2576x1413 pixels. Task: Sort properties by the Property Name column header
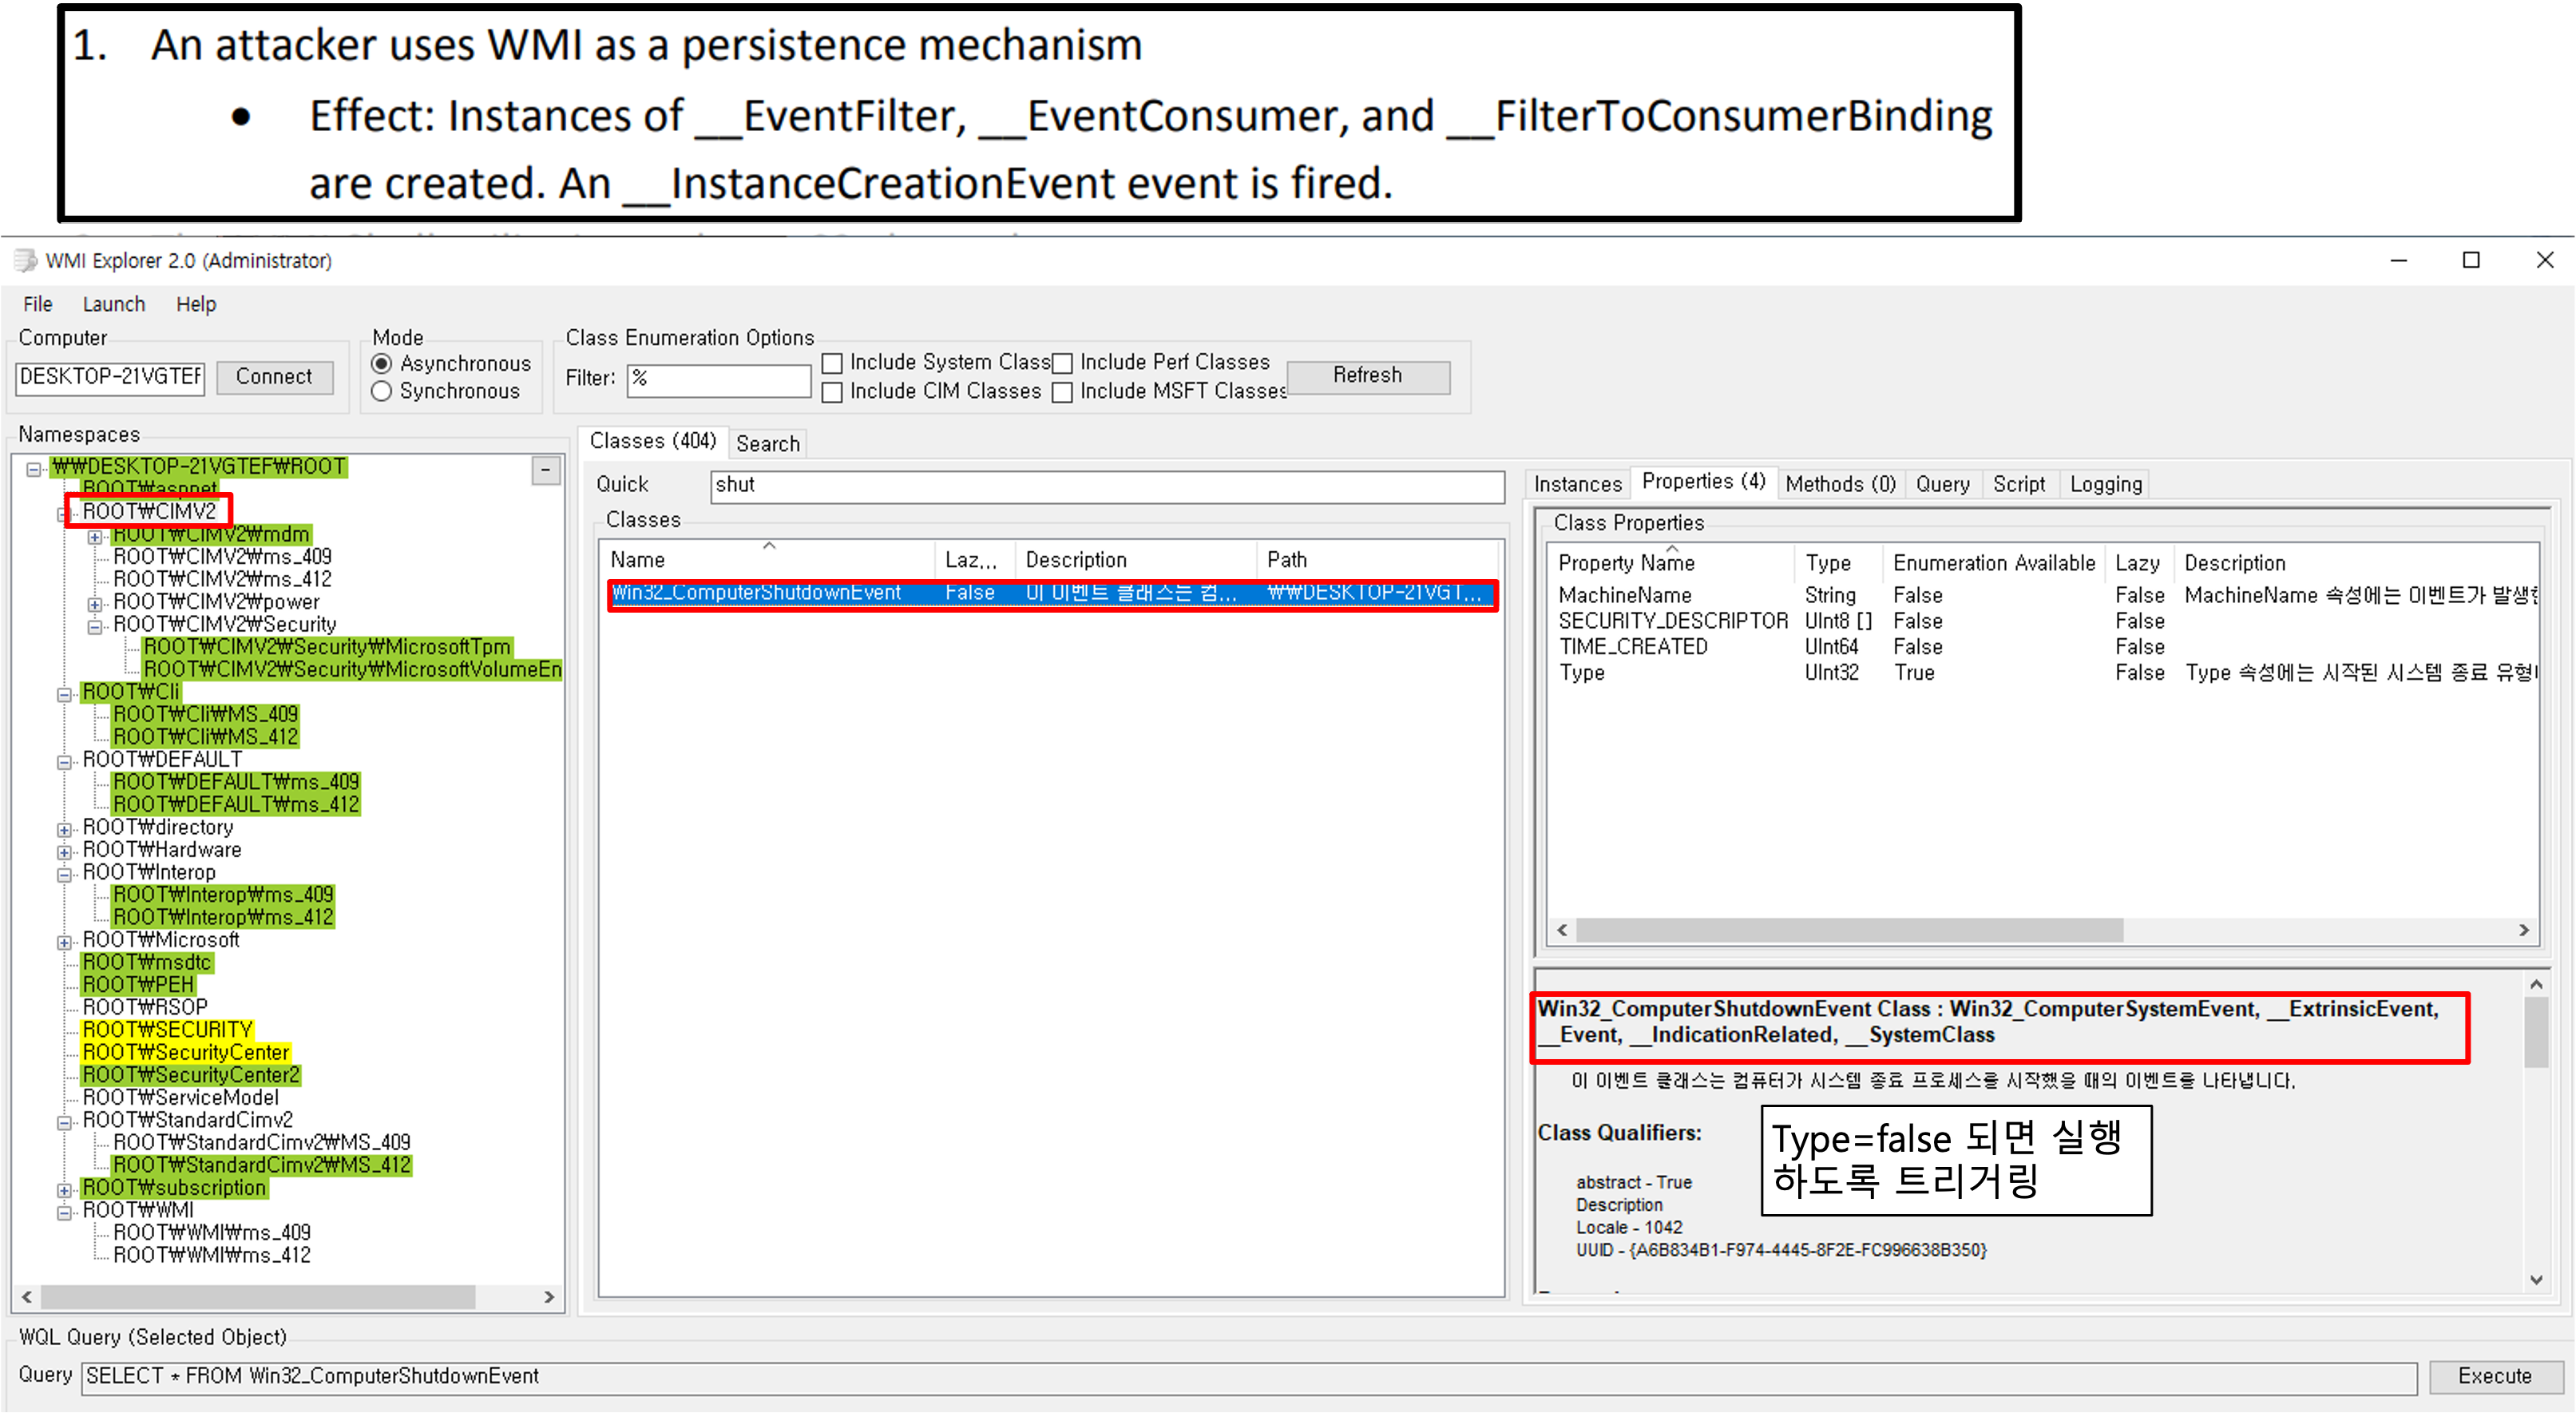1672,563
